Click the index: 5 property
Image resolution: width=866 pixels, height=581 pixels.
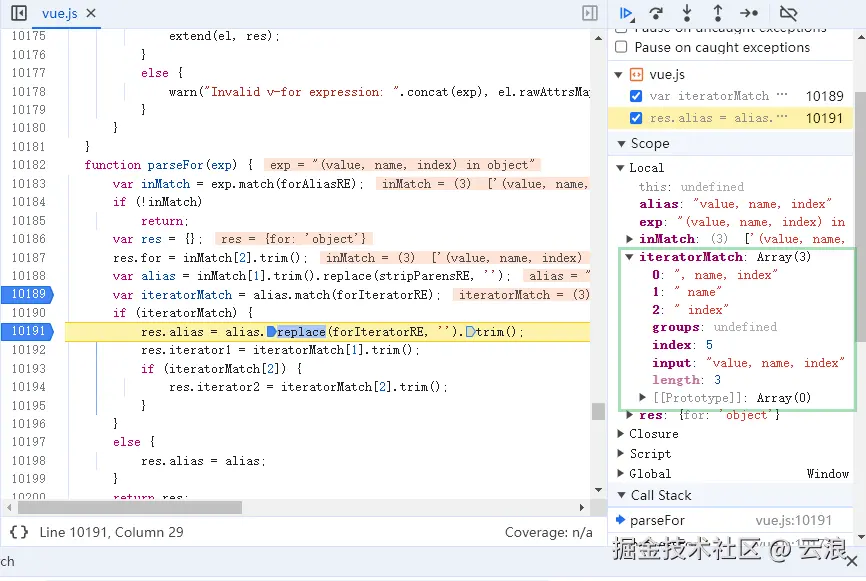(682, 345)
